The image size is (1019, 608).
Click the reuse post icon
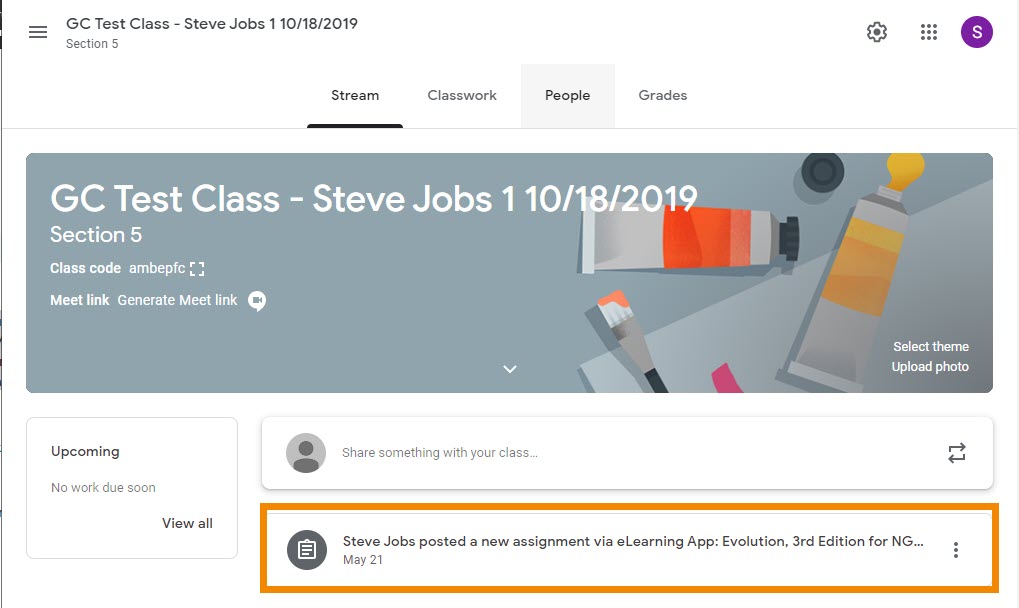click(x=957, y=453)
